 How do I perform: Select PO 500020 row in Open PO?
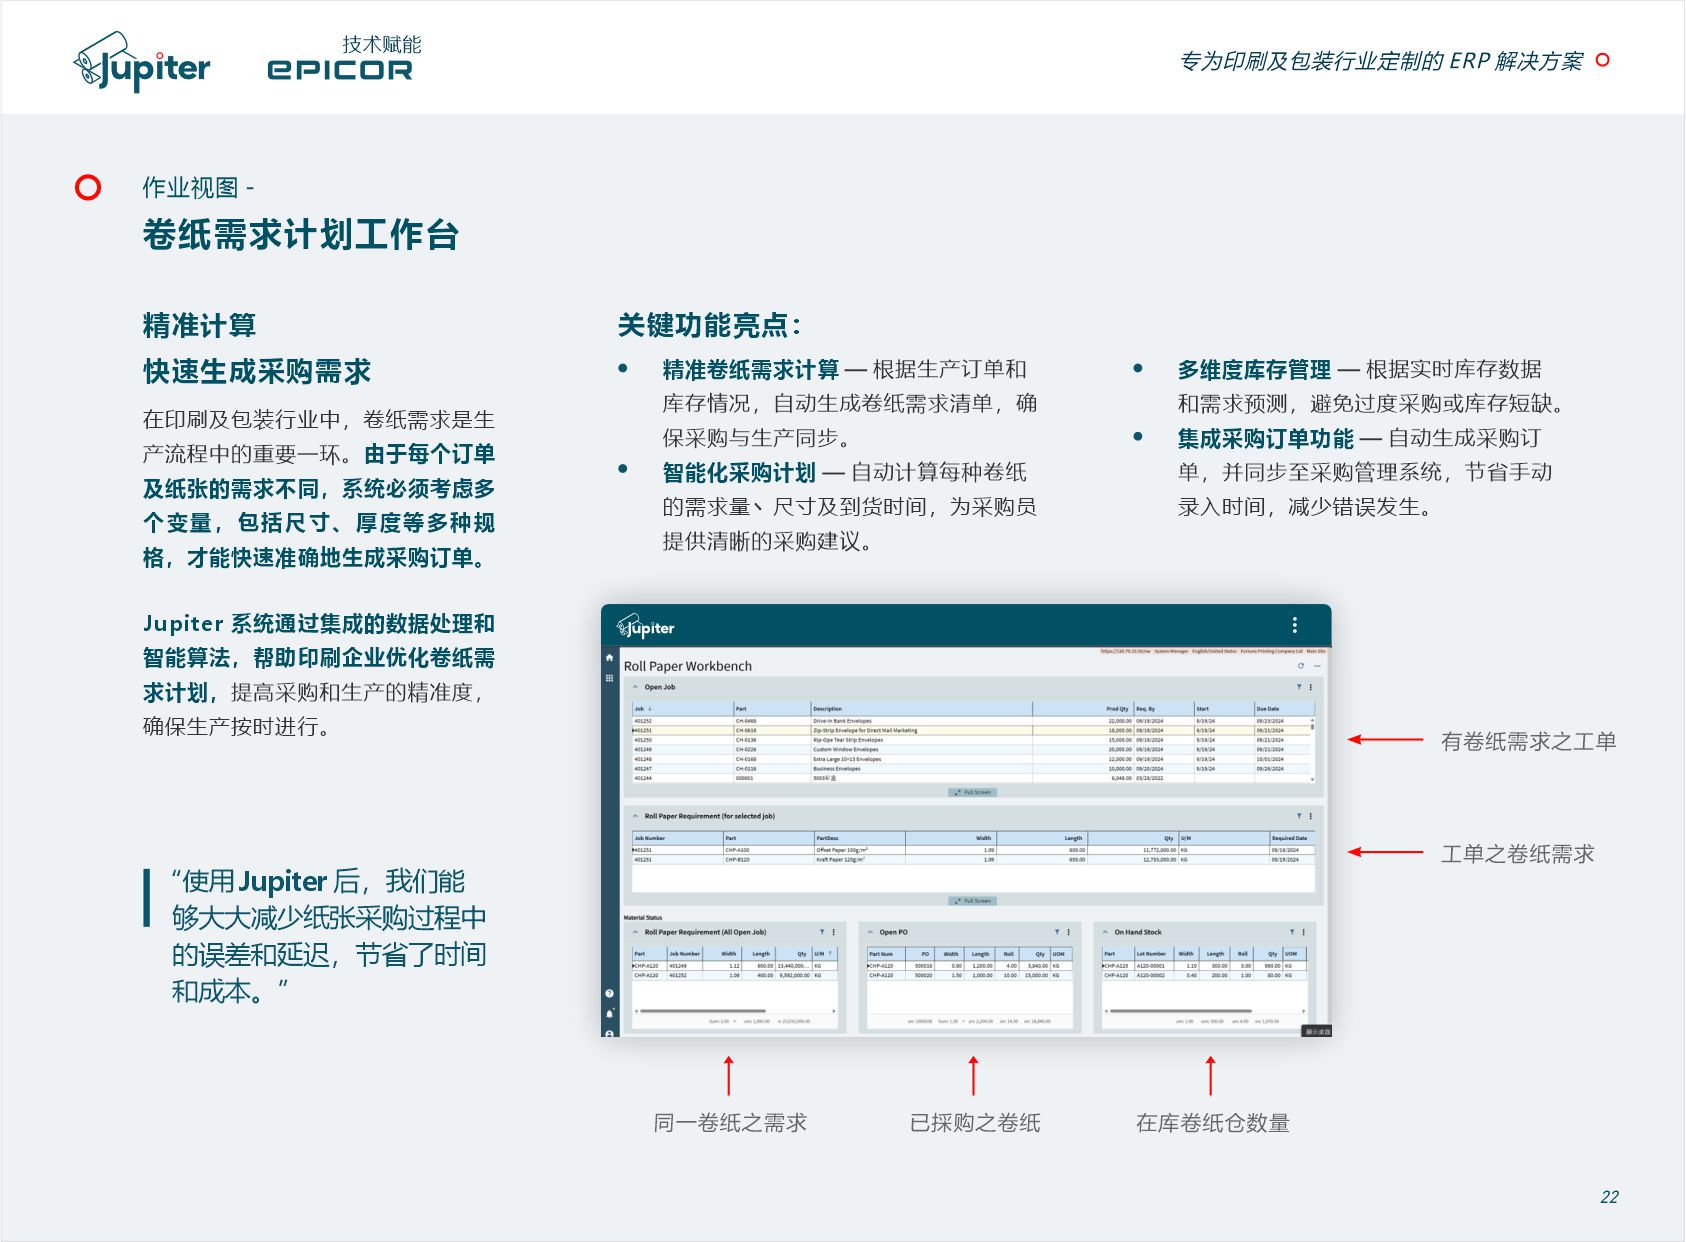click(x=969, y=975)
